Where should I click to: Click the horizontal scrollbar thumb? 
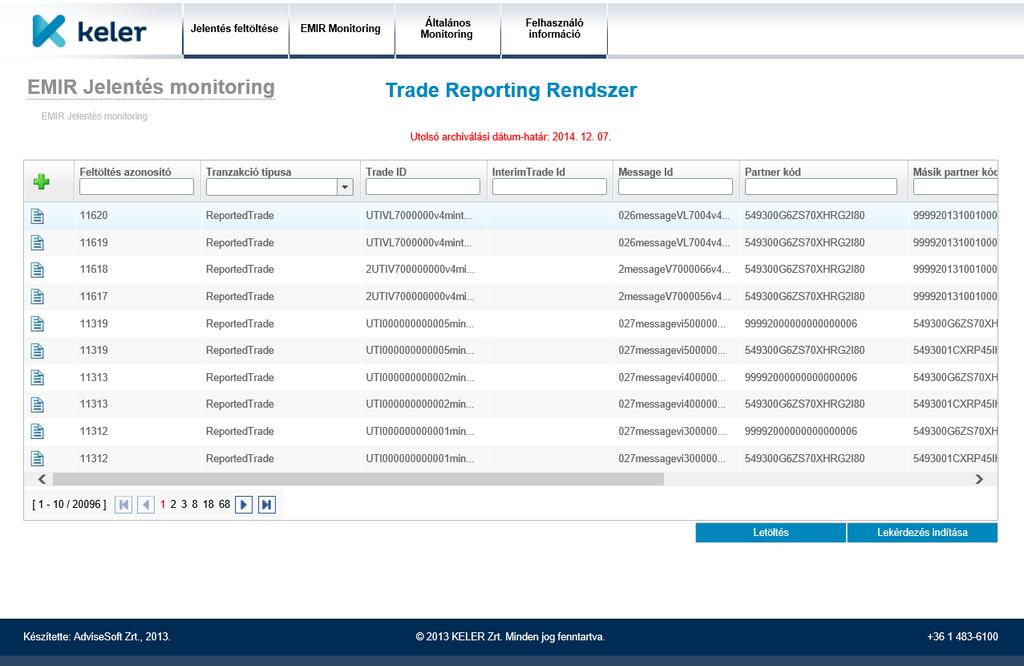tap(358, 479)
